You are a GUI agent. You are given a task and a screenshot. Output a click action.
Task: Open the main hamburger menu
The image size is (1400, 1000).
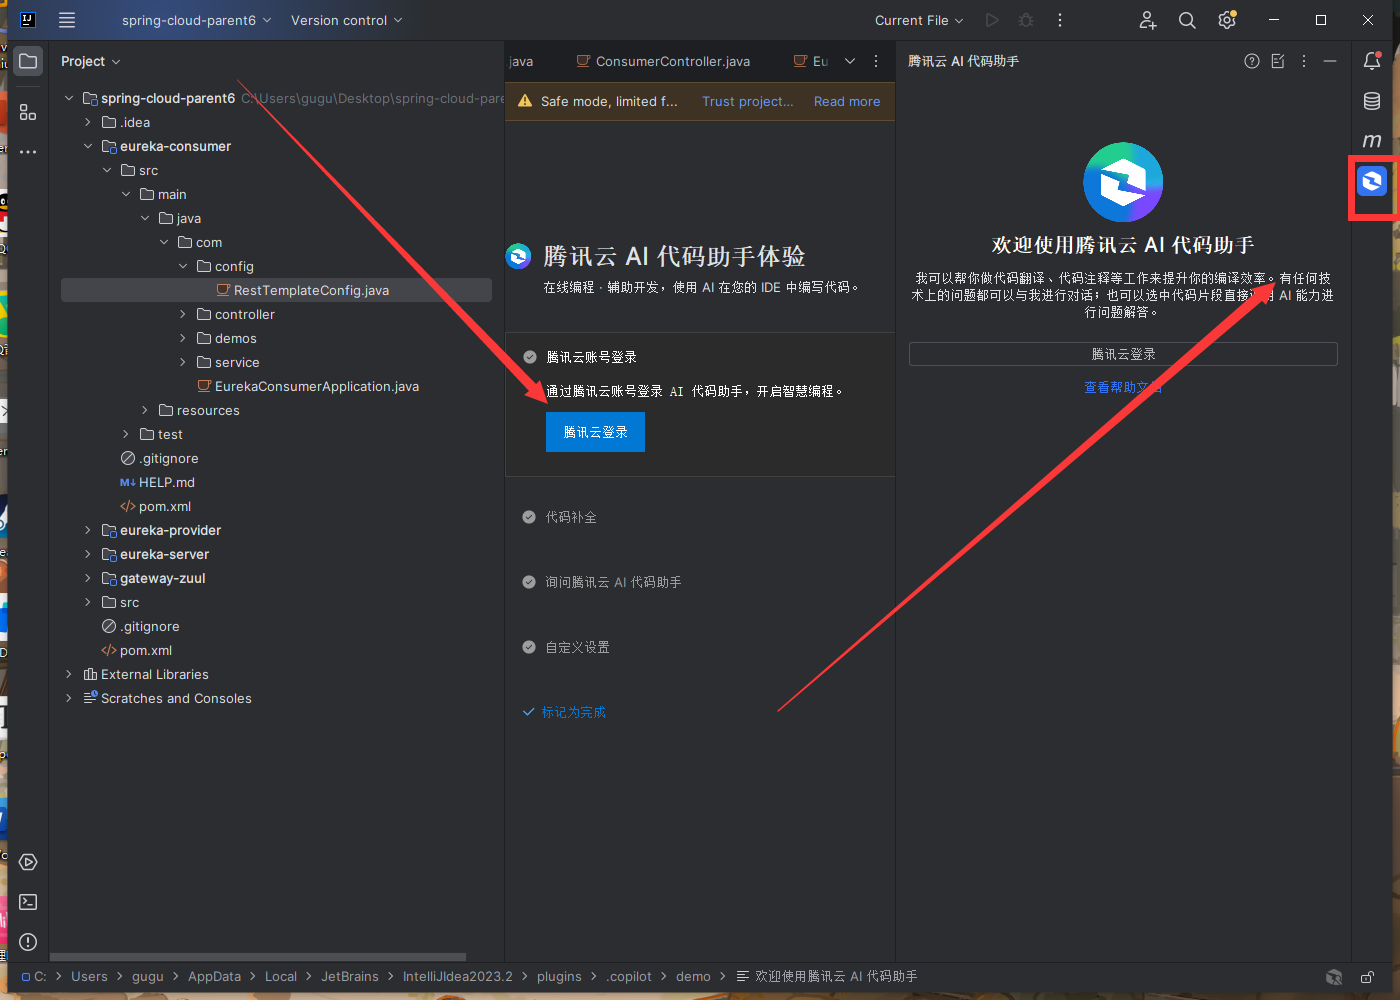pyautogui.click(x=67, y=20)
